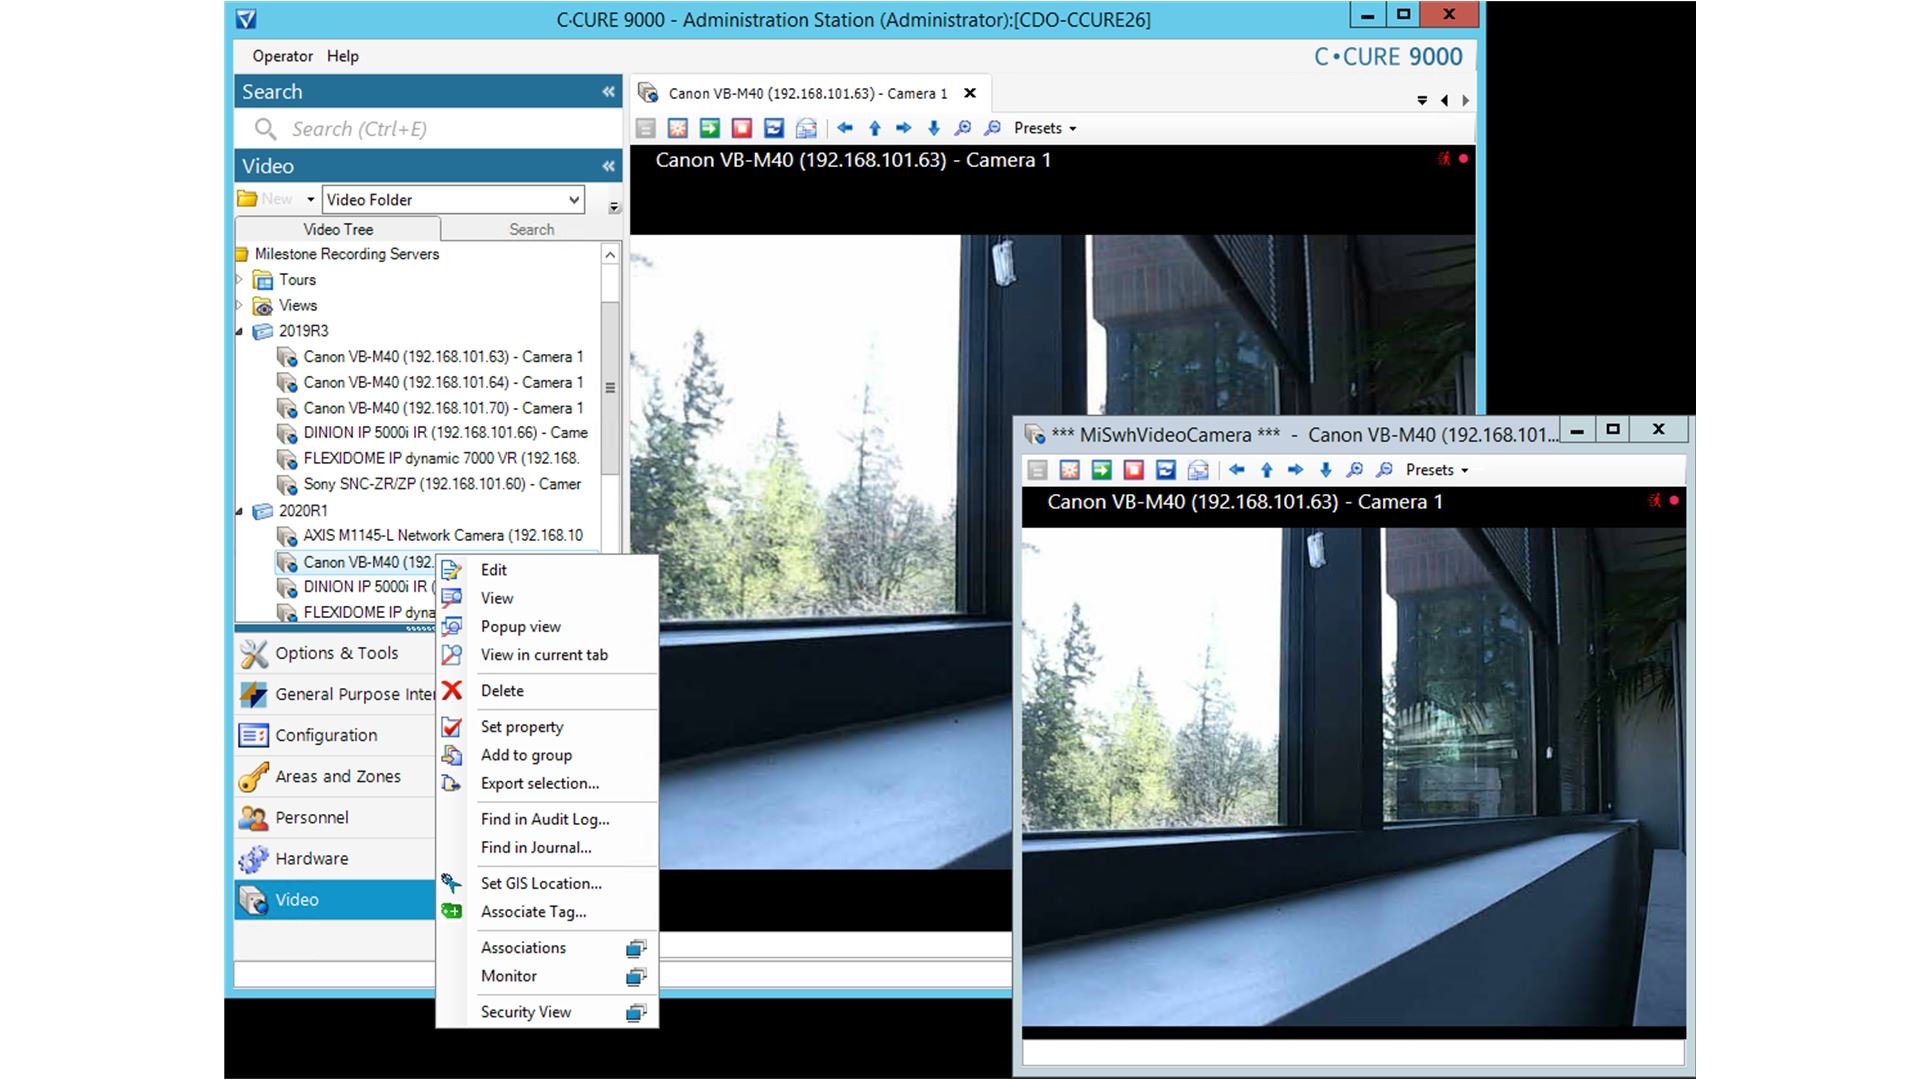Expand the Tours folder node
This screenshot has width=1920, height=1080.
point(240,280)
